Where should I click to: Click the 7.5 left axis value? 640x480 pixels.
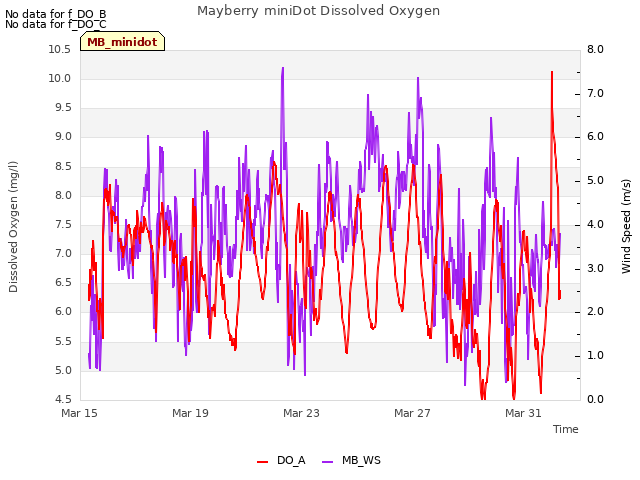(x=63, y=224)
